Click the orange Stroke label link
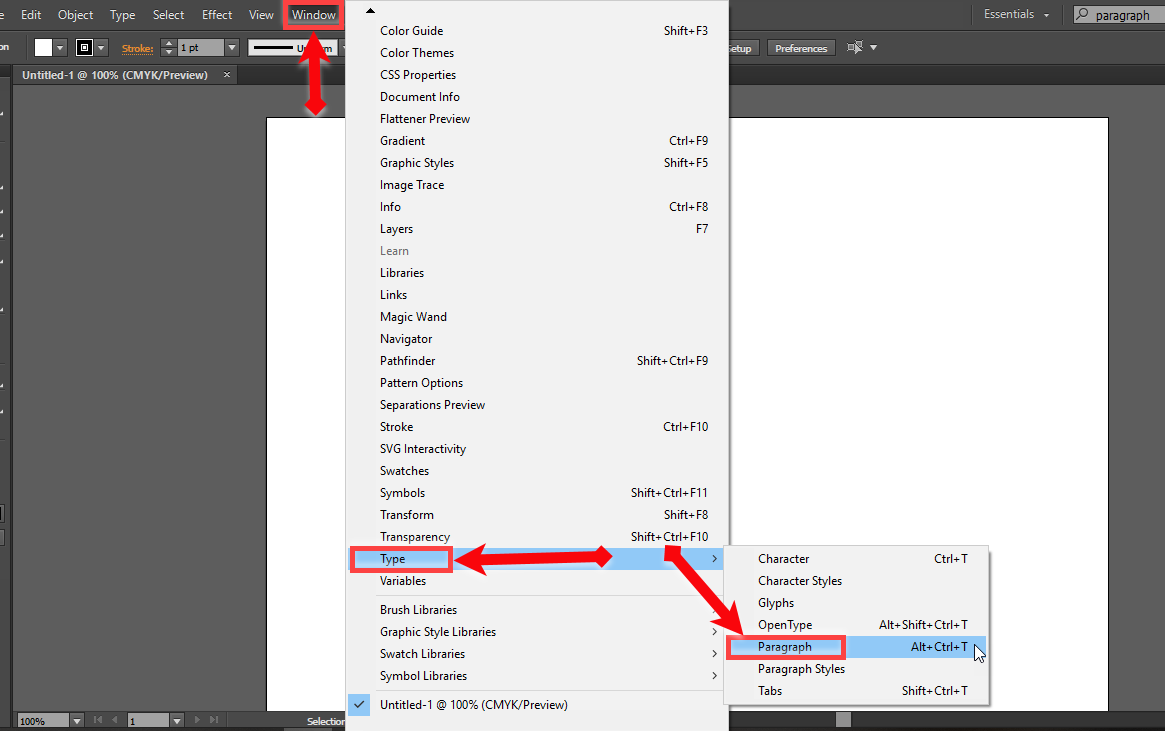This screenshot has width=1165, height=731. (138, 48)
